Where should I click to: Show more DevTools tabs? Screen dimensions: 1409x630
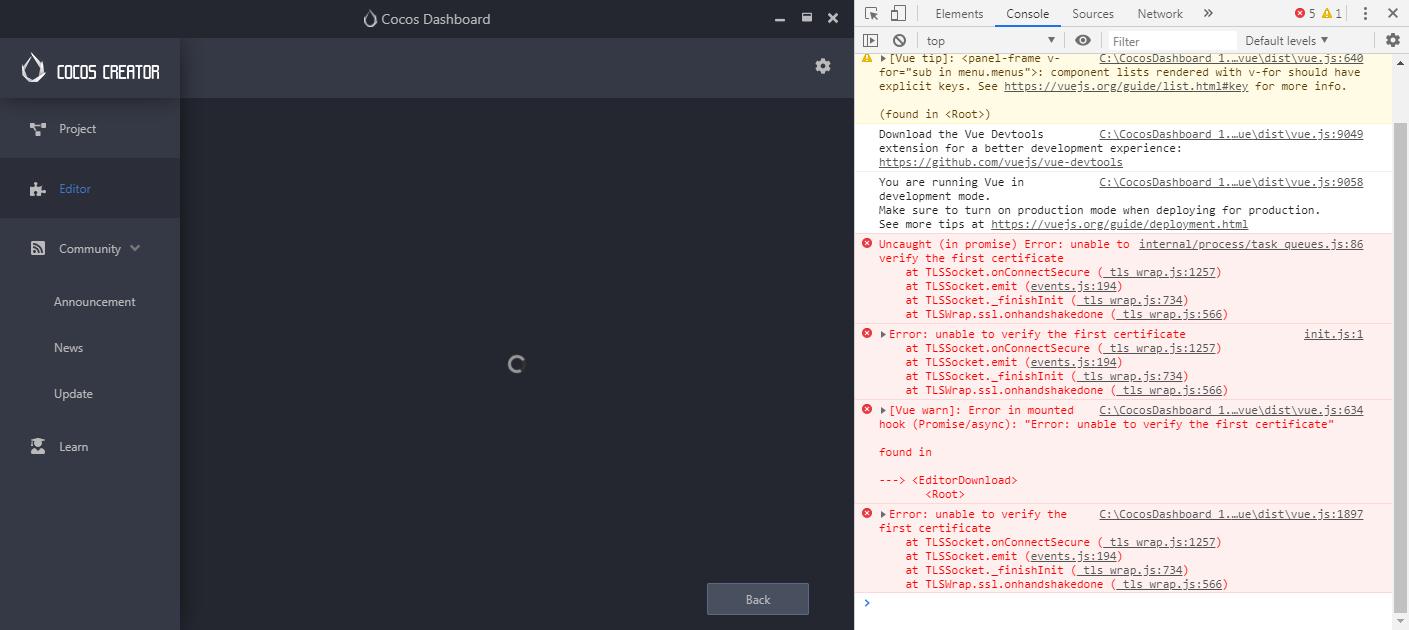tap(1208, 14)
